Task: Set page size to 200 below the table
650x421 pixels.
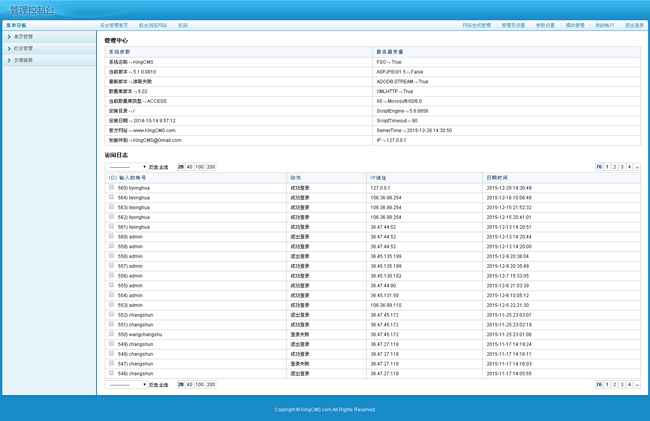Action: pos(211,385)
